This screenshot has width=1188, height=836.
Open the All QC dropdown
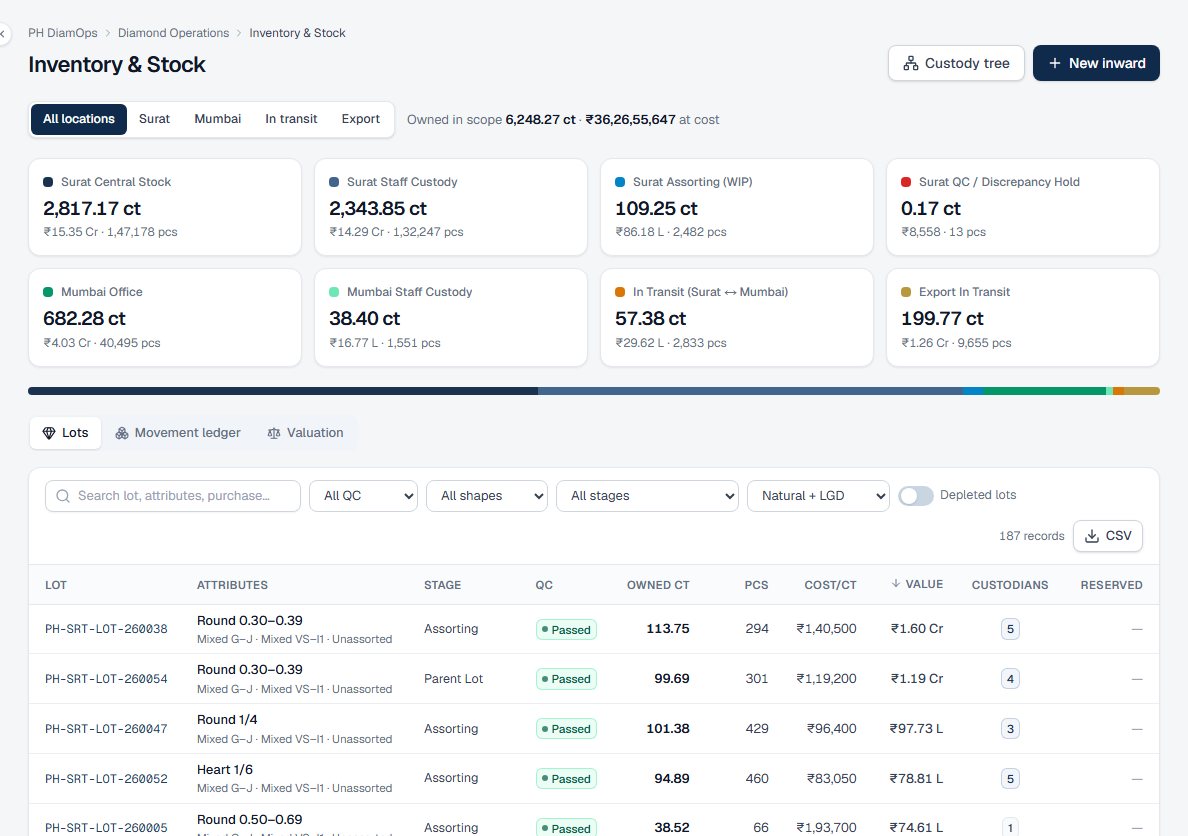point(363,496)
